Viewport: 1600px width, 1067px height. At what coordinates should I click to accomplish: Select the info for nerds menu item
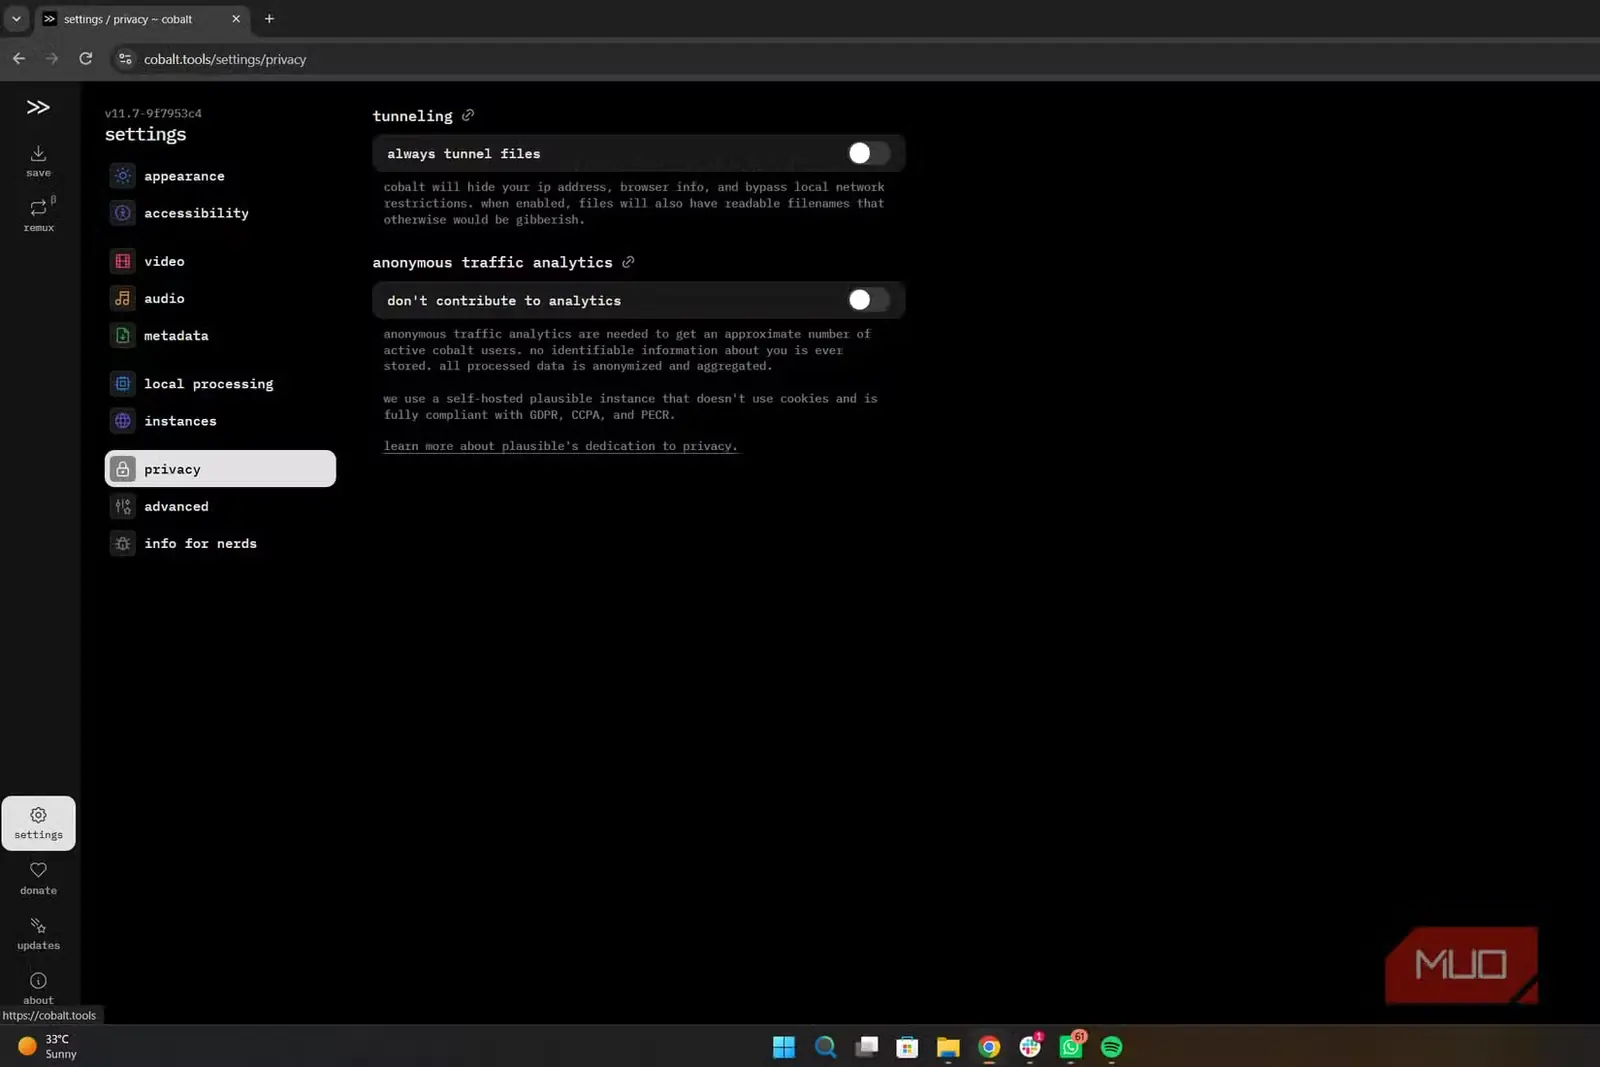point(220,544)
